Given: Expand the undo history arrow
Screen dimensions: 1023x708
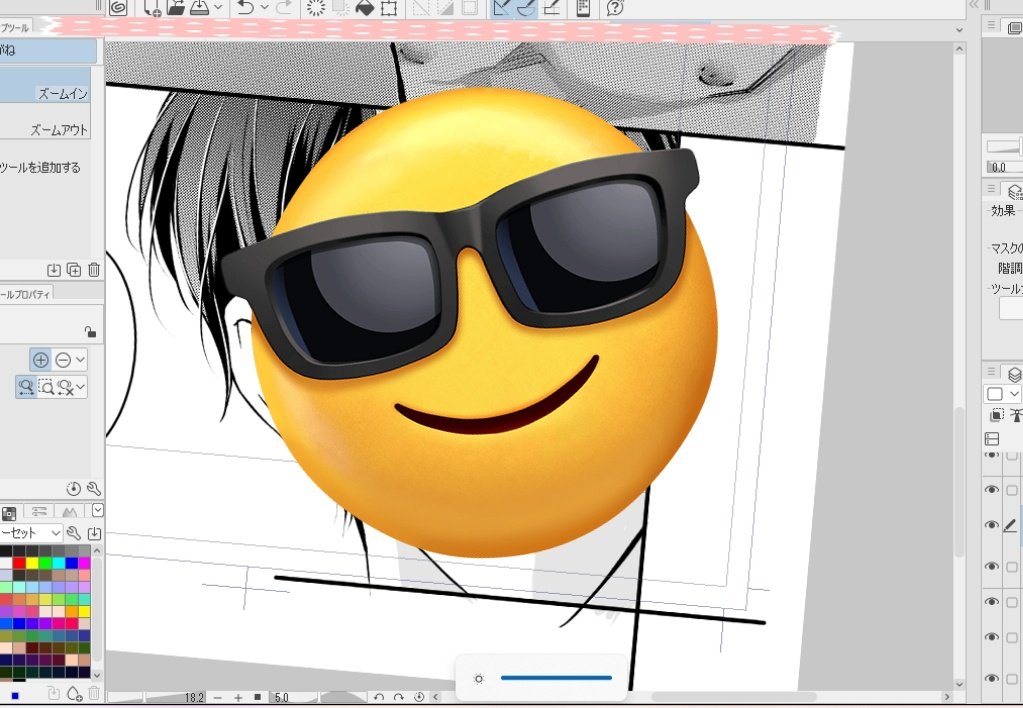Looking at the screenshot, I should click(x=264, y=7).
